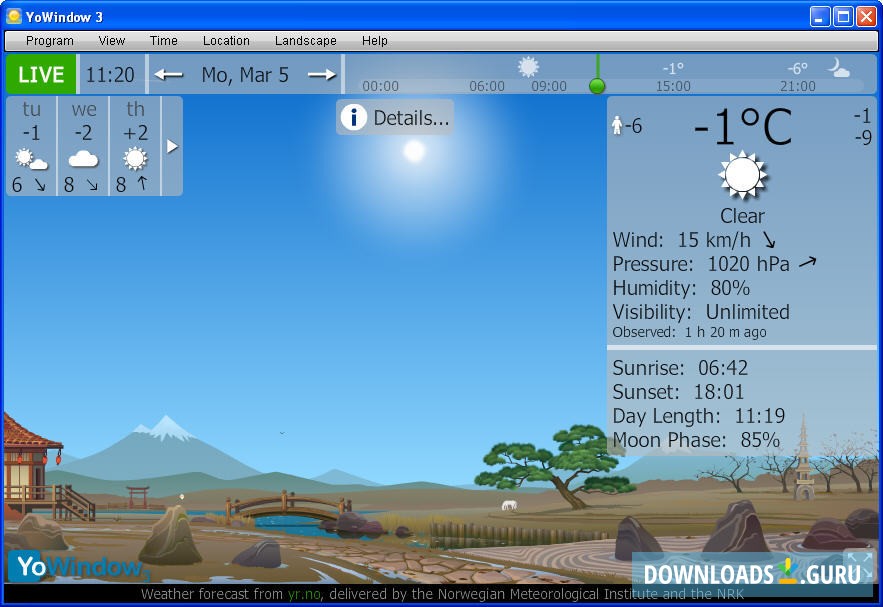Open the Landscape menu
The height and width of the screenshot is (607, 883).
tap(305, 41)
